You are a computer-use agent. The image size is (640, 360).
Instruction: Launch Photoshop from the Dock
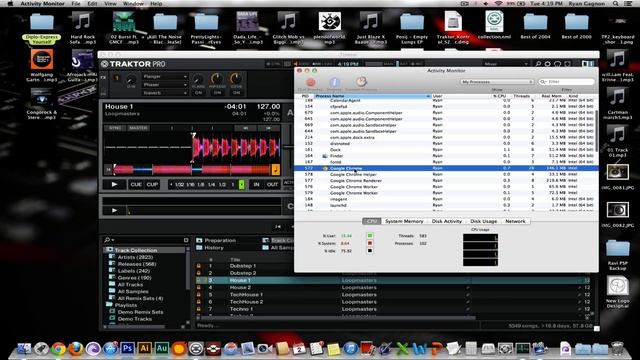tap(127, 349)
